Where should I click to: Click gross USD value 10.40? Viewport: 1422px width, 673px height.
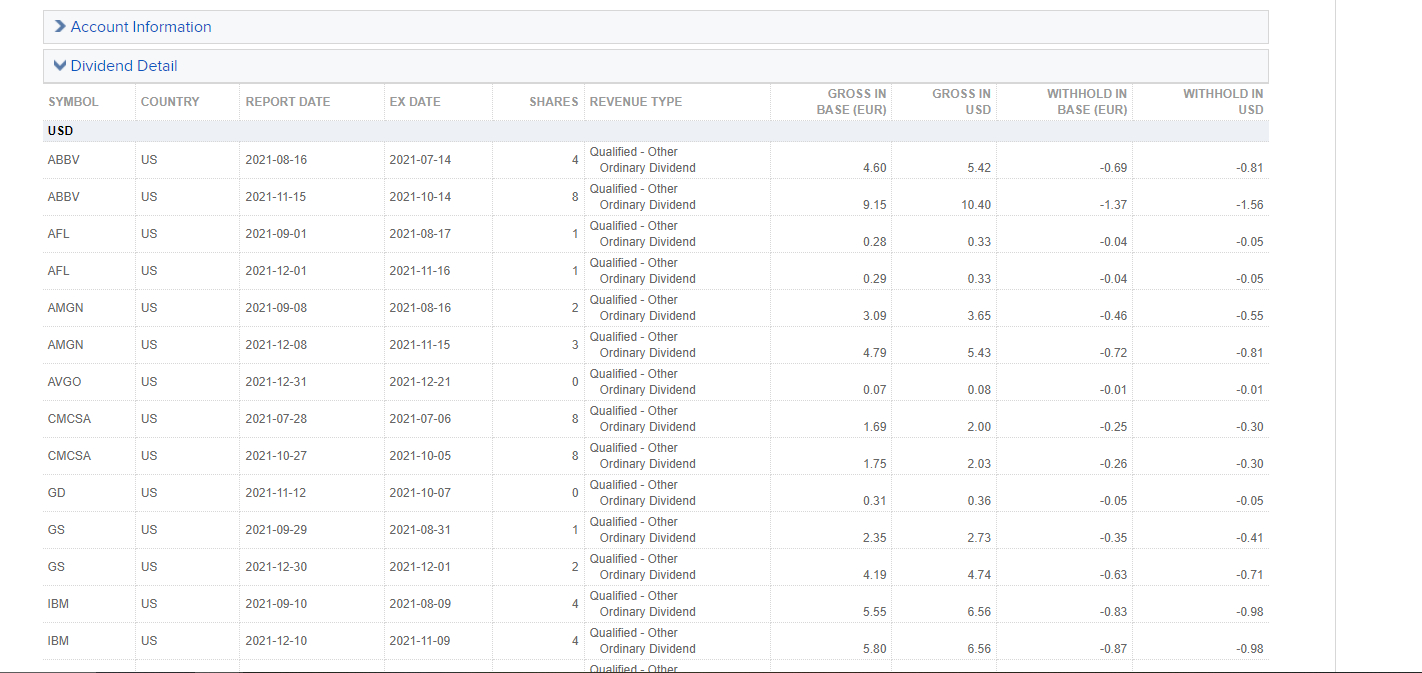click(x=976, y=205)
